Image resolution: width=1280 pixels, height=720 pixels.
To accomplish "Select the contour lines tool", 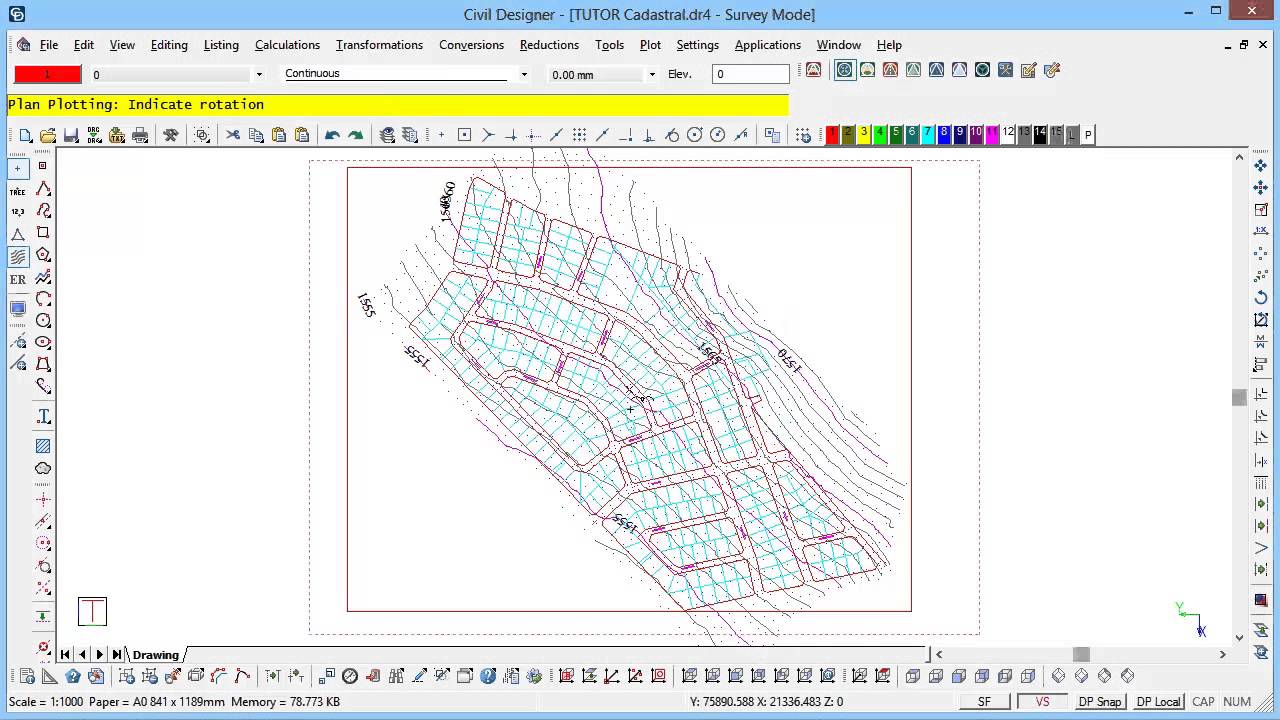I will [x=18, y=256].
